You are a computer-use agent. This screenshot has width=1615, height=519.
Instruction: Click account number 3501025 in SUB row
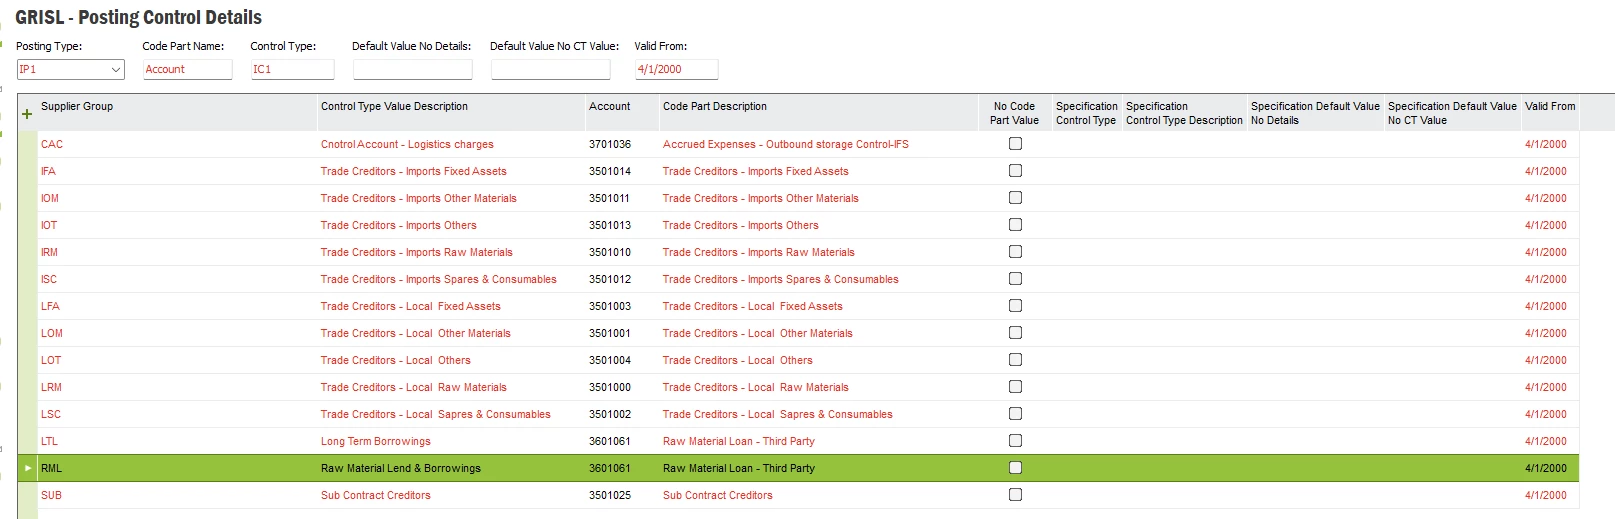coord(610,495)
